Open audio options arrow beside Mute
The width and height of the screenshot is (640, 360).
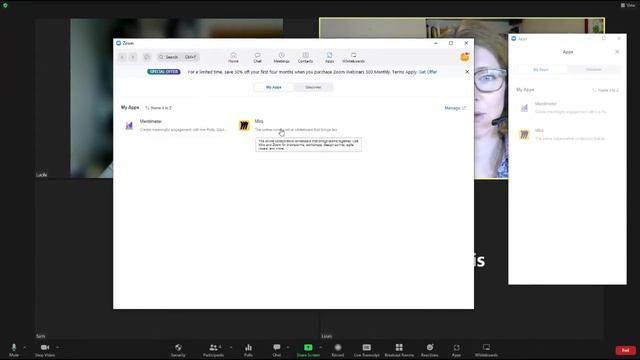coord(24,347)
